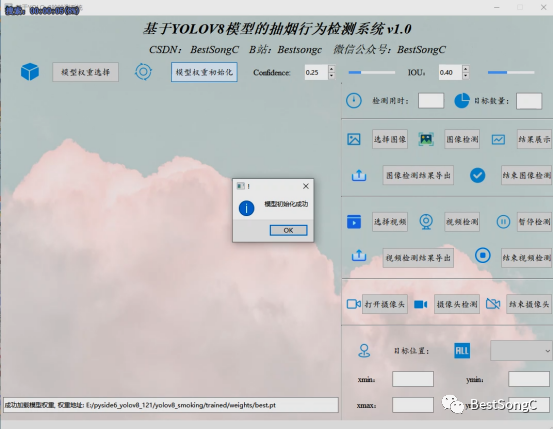Click the 模型权重初始化 button
The height and width of the screenshot is (430, 554).
(204, 72)
